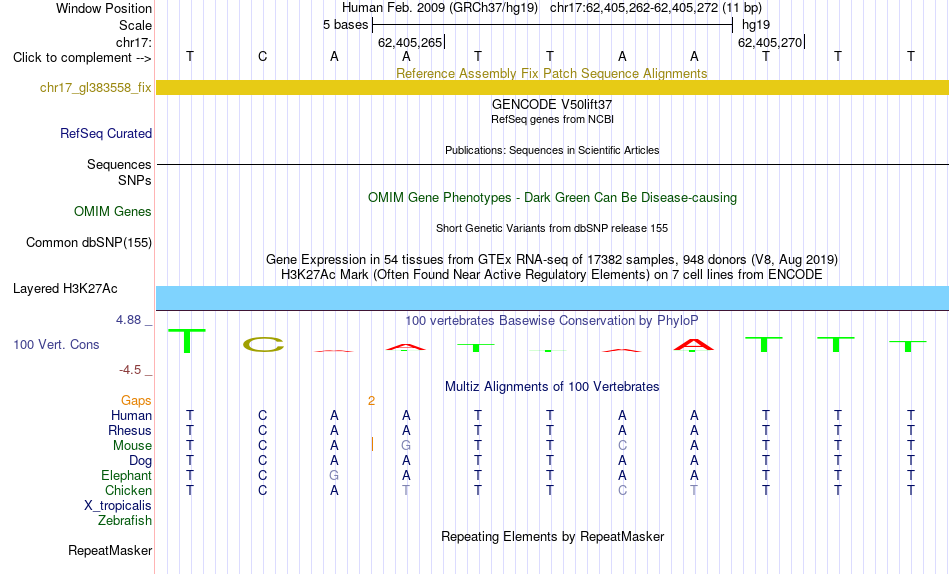This screenshot has width=950, height=574.
Task: Click the Common dbSNP(155) track label
Action: point(89,242)
